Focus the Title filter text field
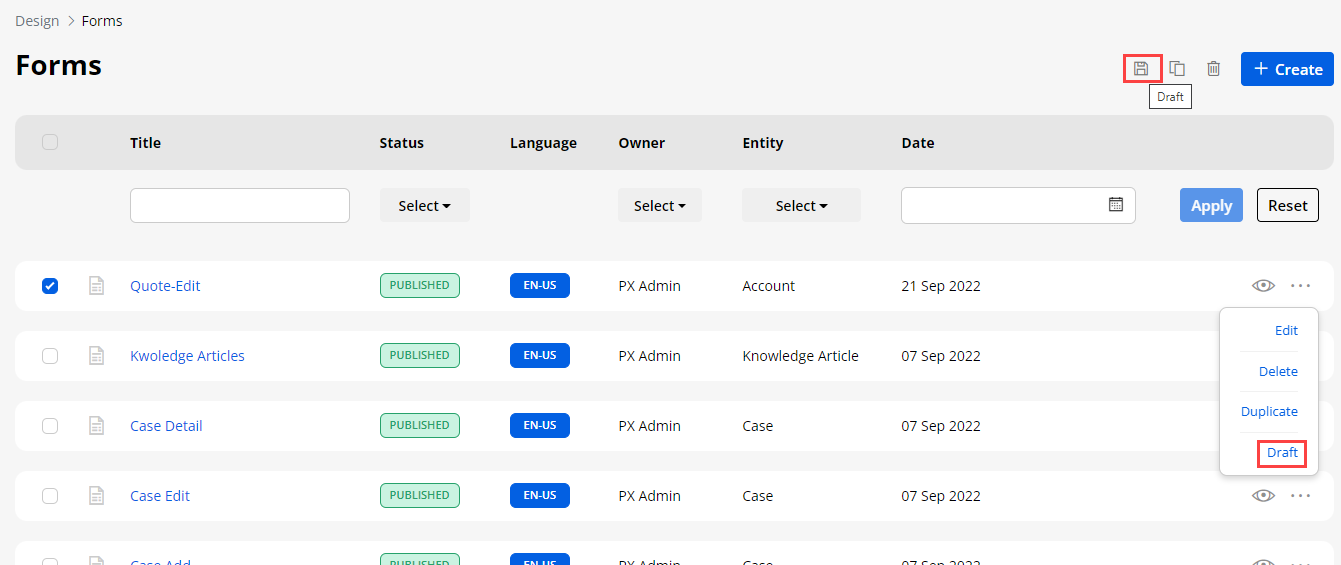1341x565 pixels. coord(240,205)
